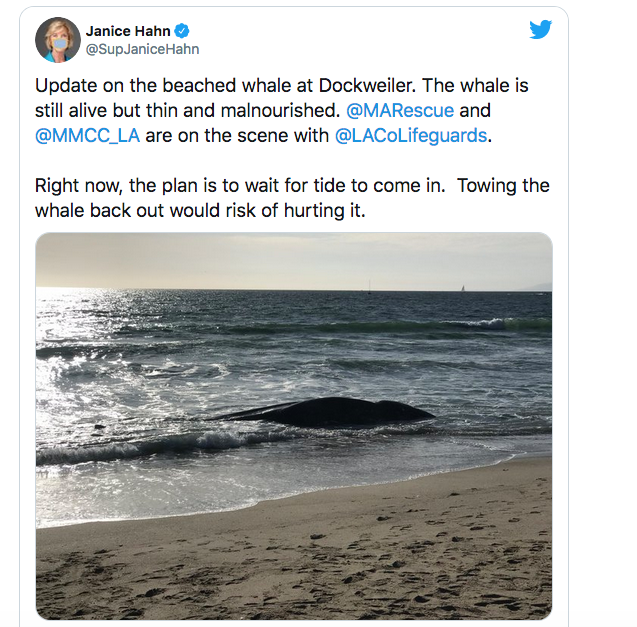
Task: Open the Twitter bird logo
Action: tap(541, 30)
